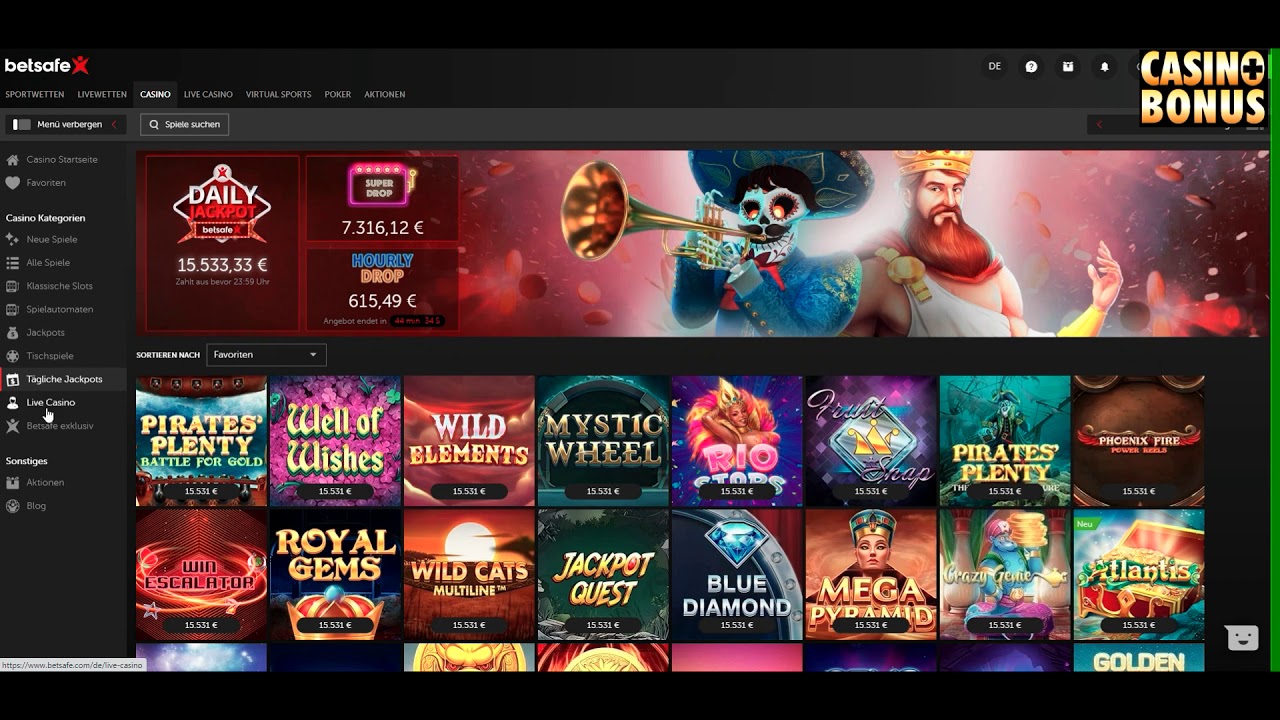Click the money bag icon next to Jackpots
This screenshot has height=720, width=1280.
coord(12,332)
